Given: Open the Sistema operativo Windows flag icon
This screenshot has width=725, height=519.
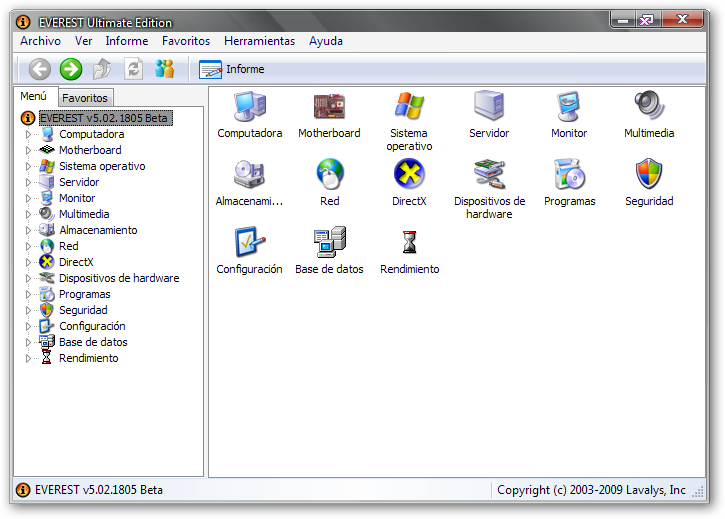Looking at the screenshot, I should tap(409, 106).
